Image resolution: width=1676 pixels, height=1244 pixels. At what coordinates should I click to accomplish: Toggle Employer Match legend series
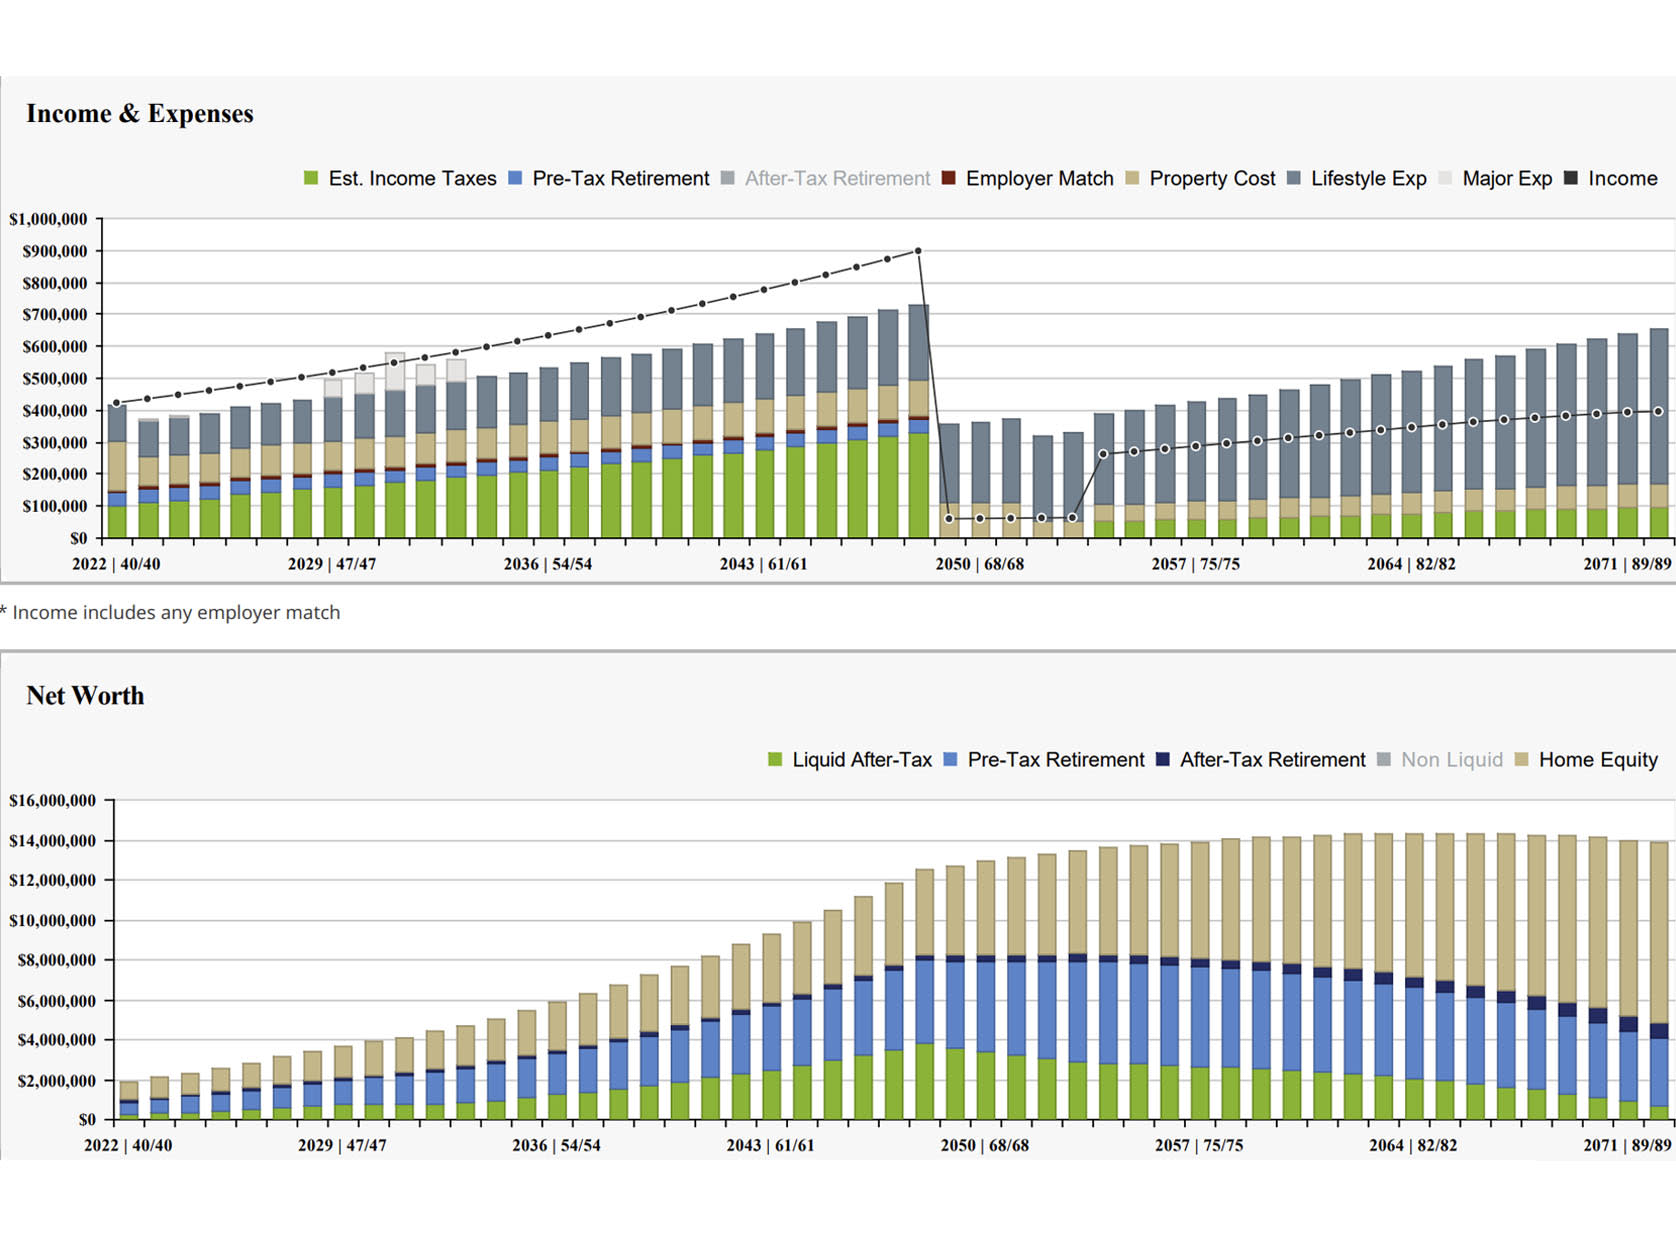[1028, 178]
